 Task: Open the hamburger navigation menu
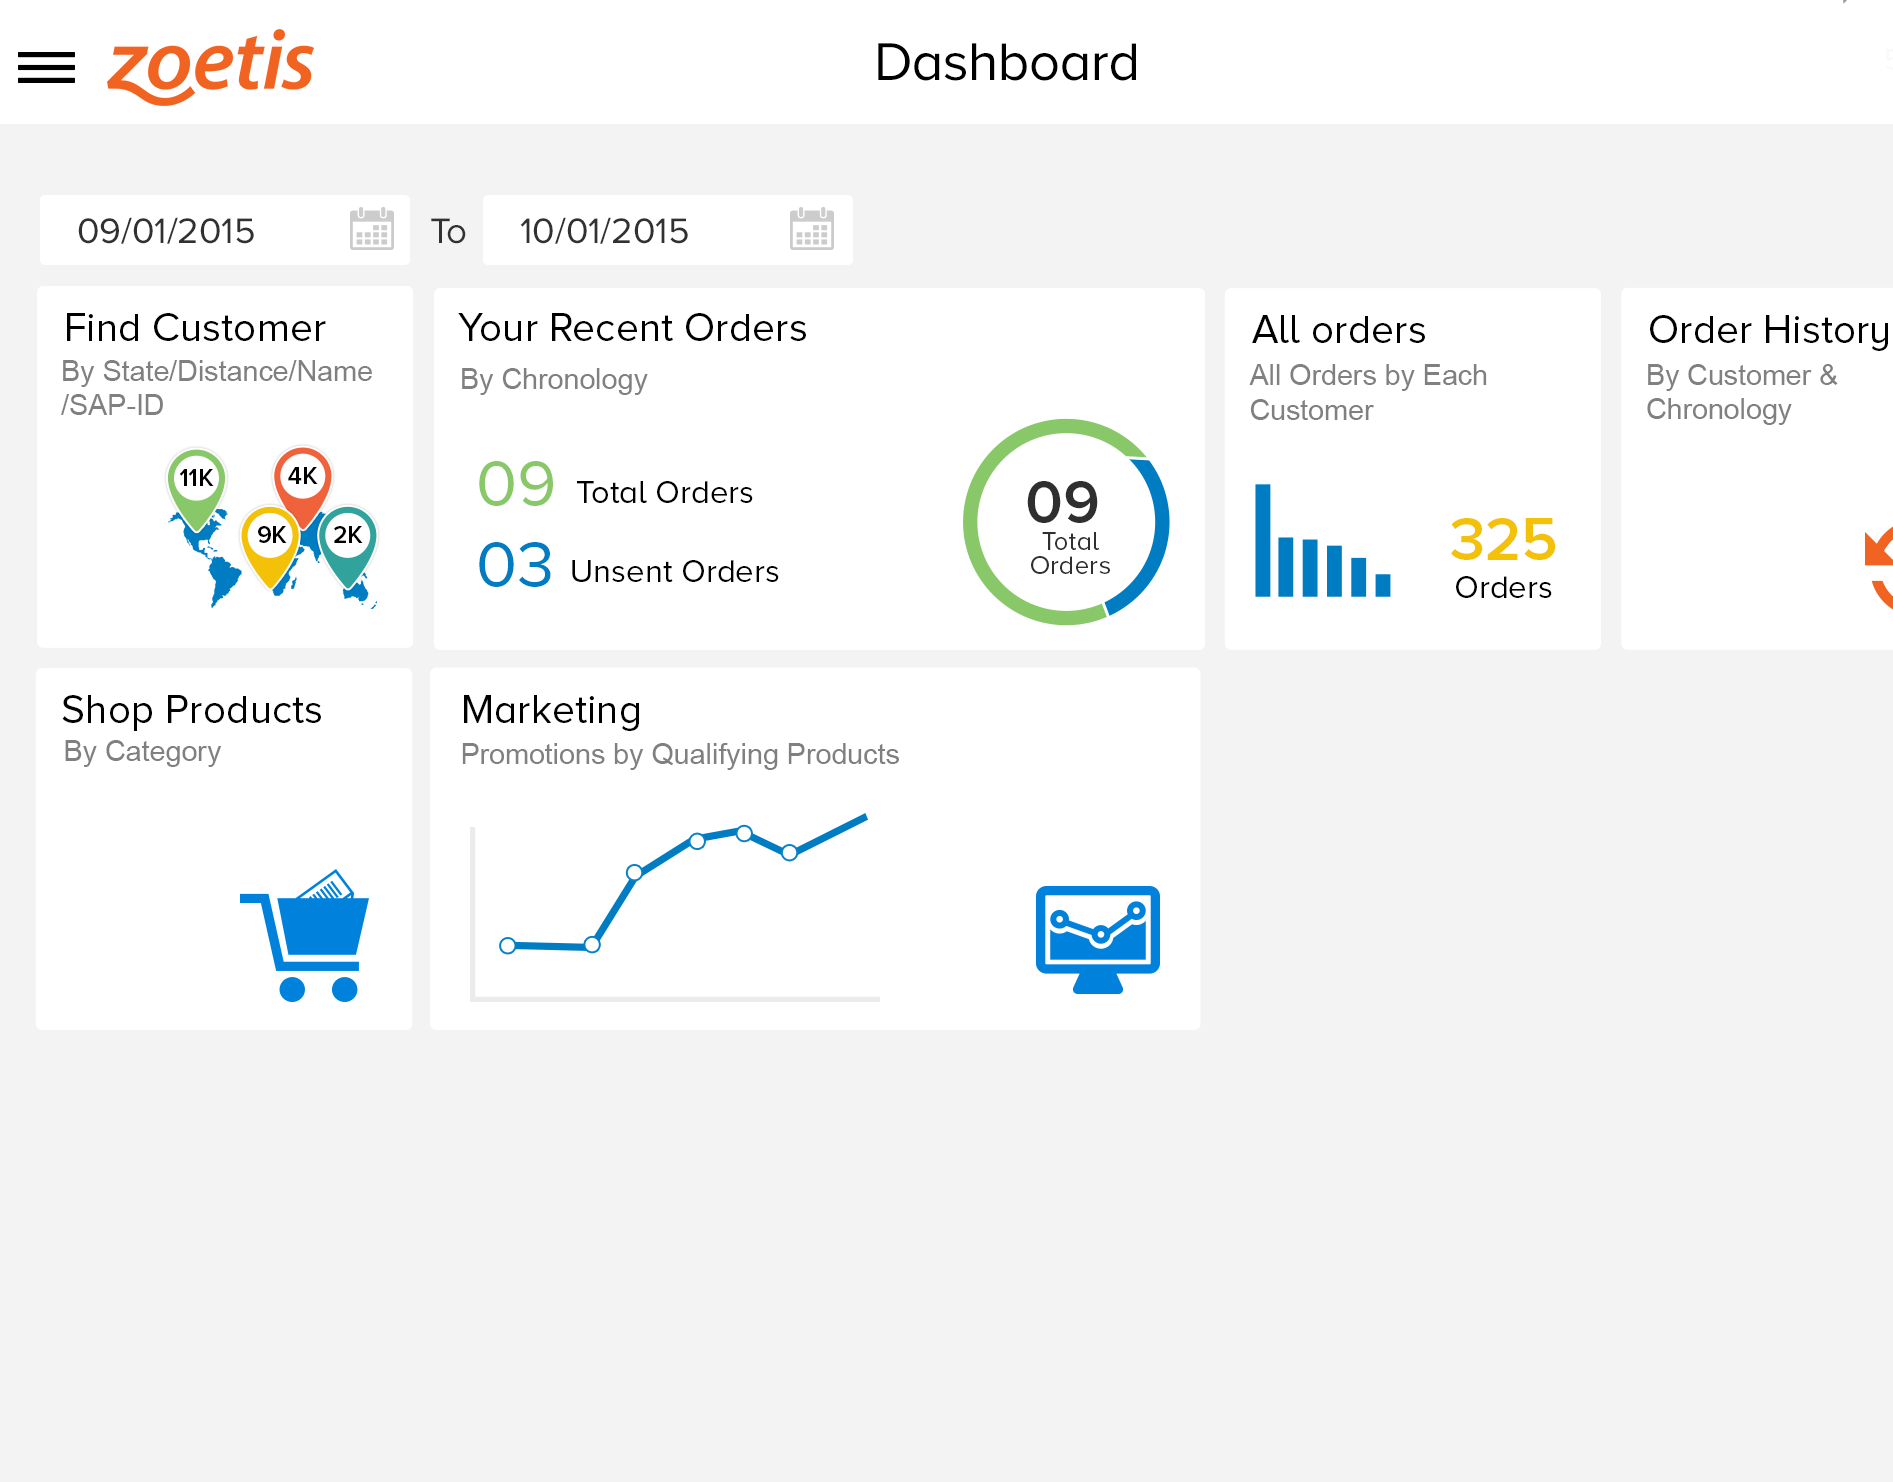pos(46,67)
